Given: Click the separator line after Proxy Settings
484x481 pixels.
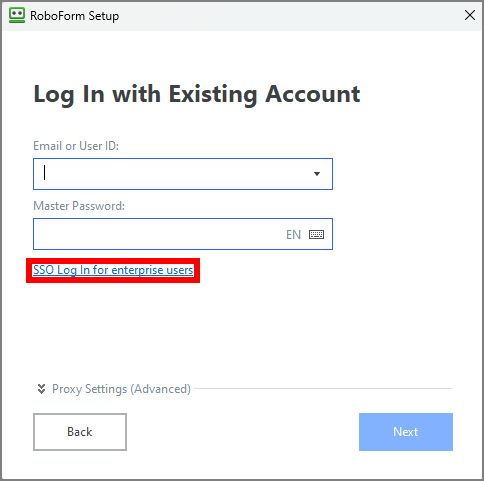Looking at the screenshot, I should coord(323,388).
